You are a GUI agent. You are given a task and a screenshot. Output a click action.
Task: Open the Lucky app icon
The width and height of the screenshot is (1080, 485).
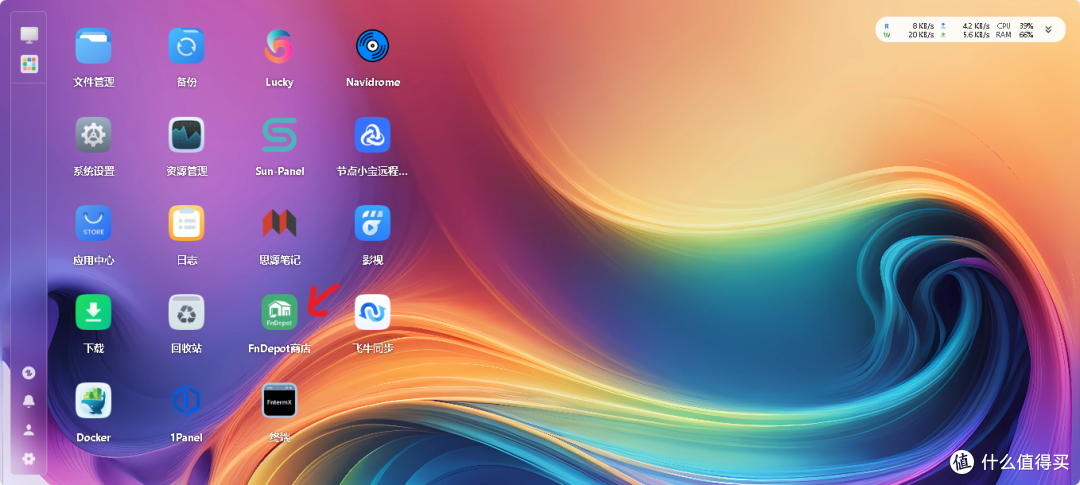(x=279, y=46)
